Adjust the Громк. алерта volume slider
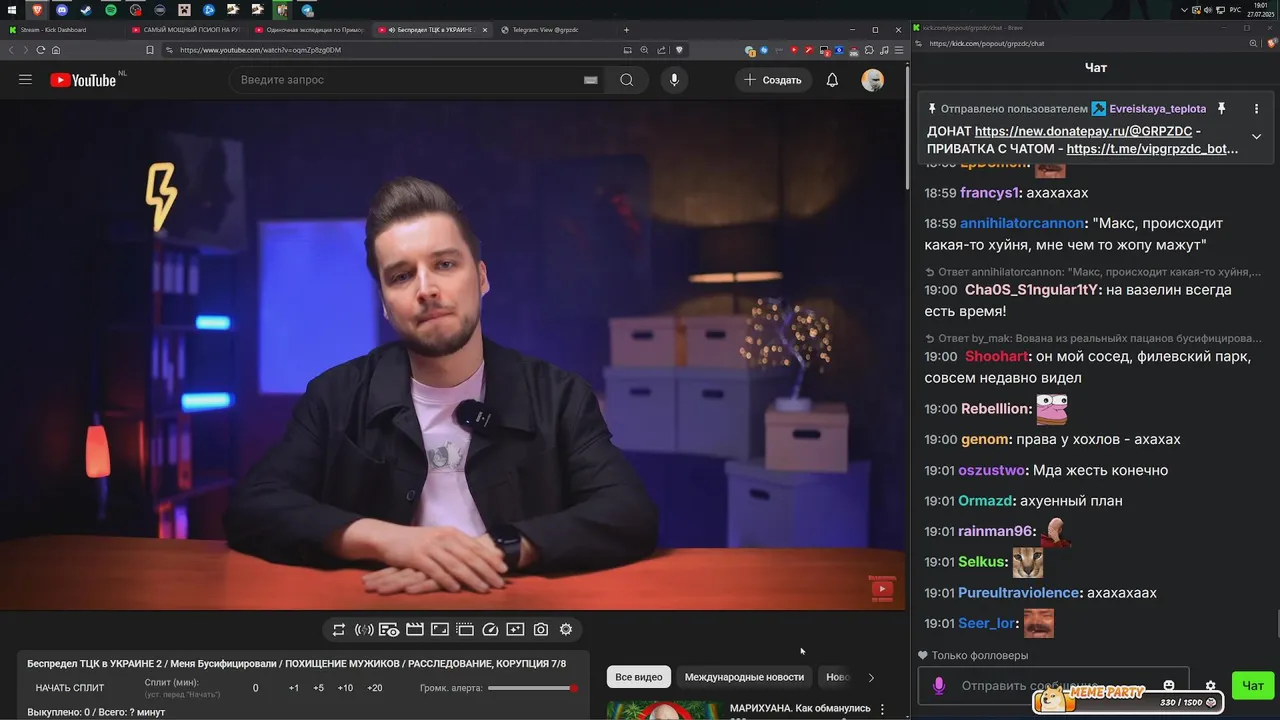Screen dimensions: 1280x720 [x=533, y=688]
